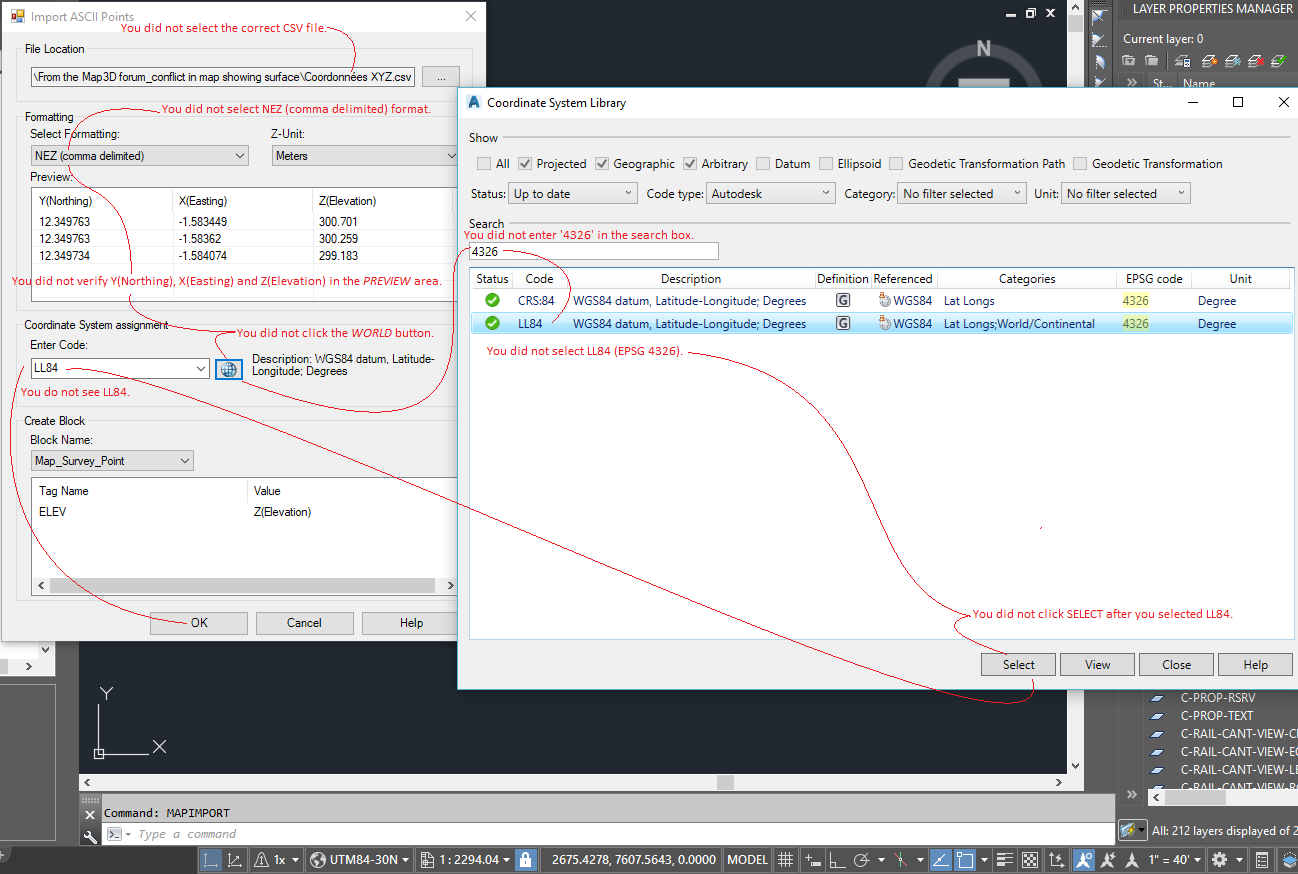Click the World globe button beside Enter Code
The image size is (1298, 874).
(x=229, y=369)
